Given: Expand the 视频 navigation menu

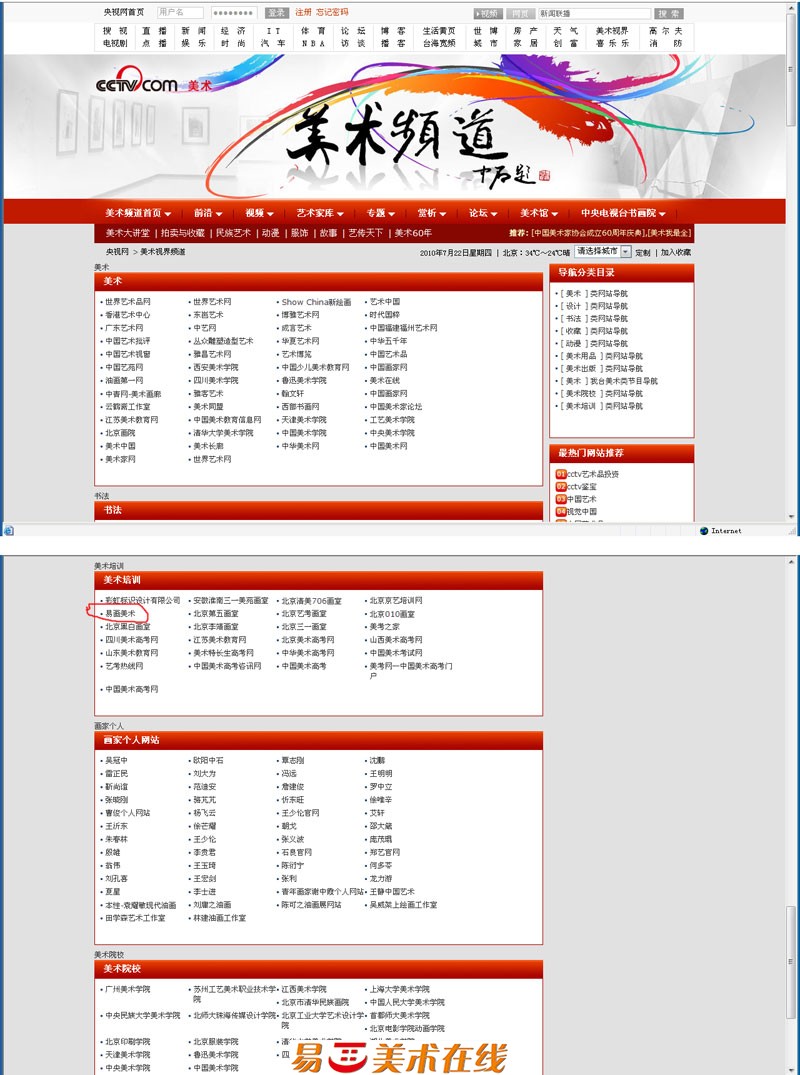Looking at the screenshot, I should [x=259, y=213].
